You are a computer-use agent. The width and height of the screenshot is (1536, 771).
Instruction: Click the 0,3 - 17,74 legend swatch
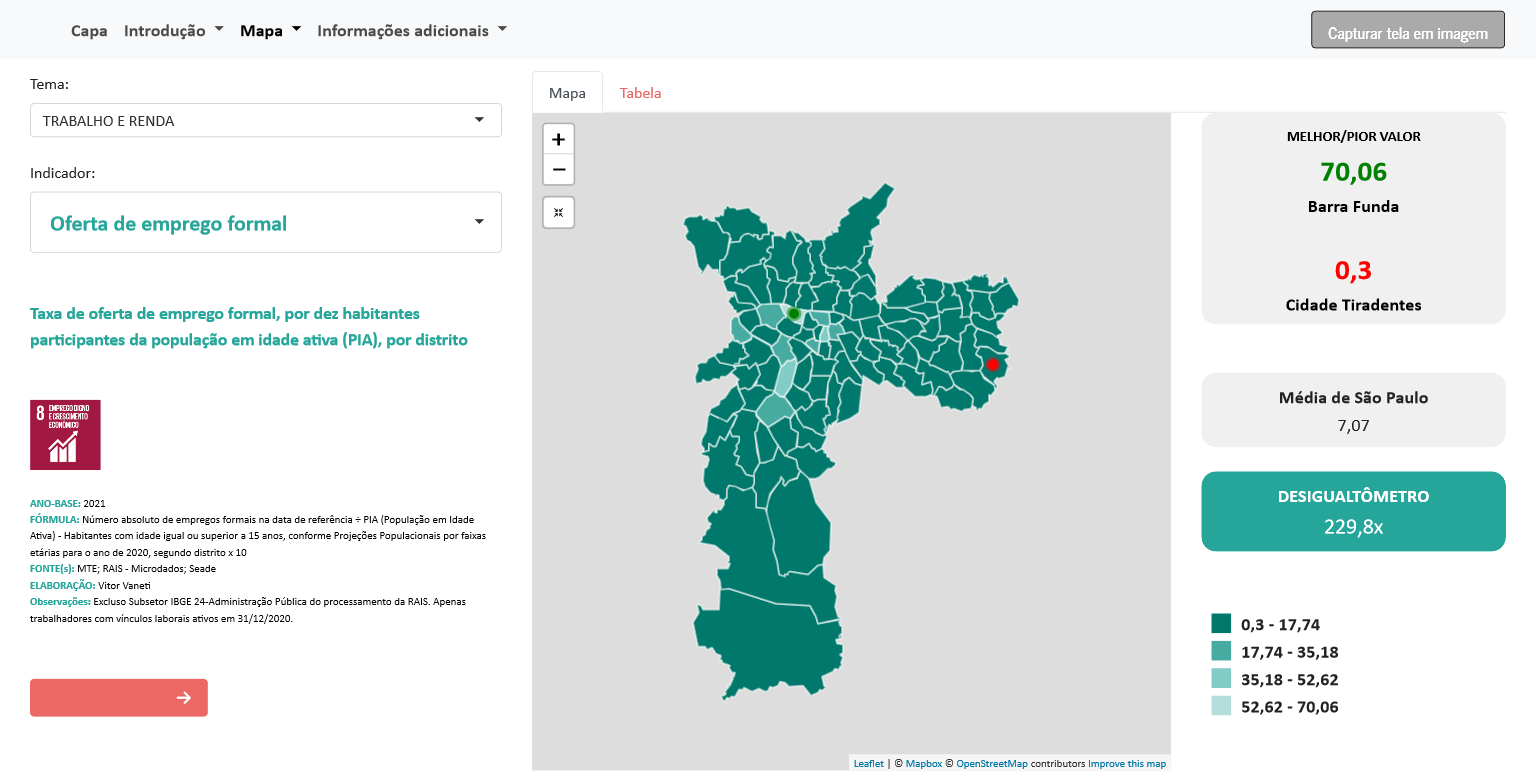[x=1220, y=624]
